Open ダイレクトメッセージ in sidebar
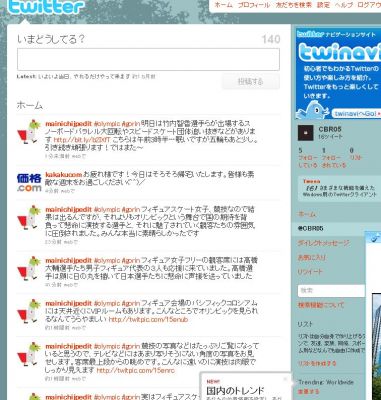 323,243
